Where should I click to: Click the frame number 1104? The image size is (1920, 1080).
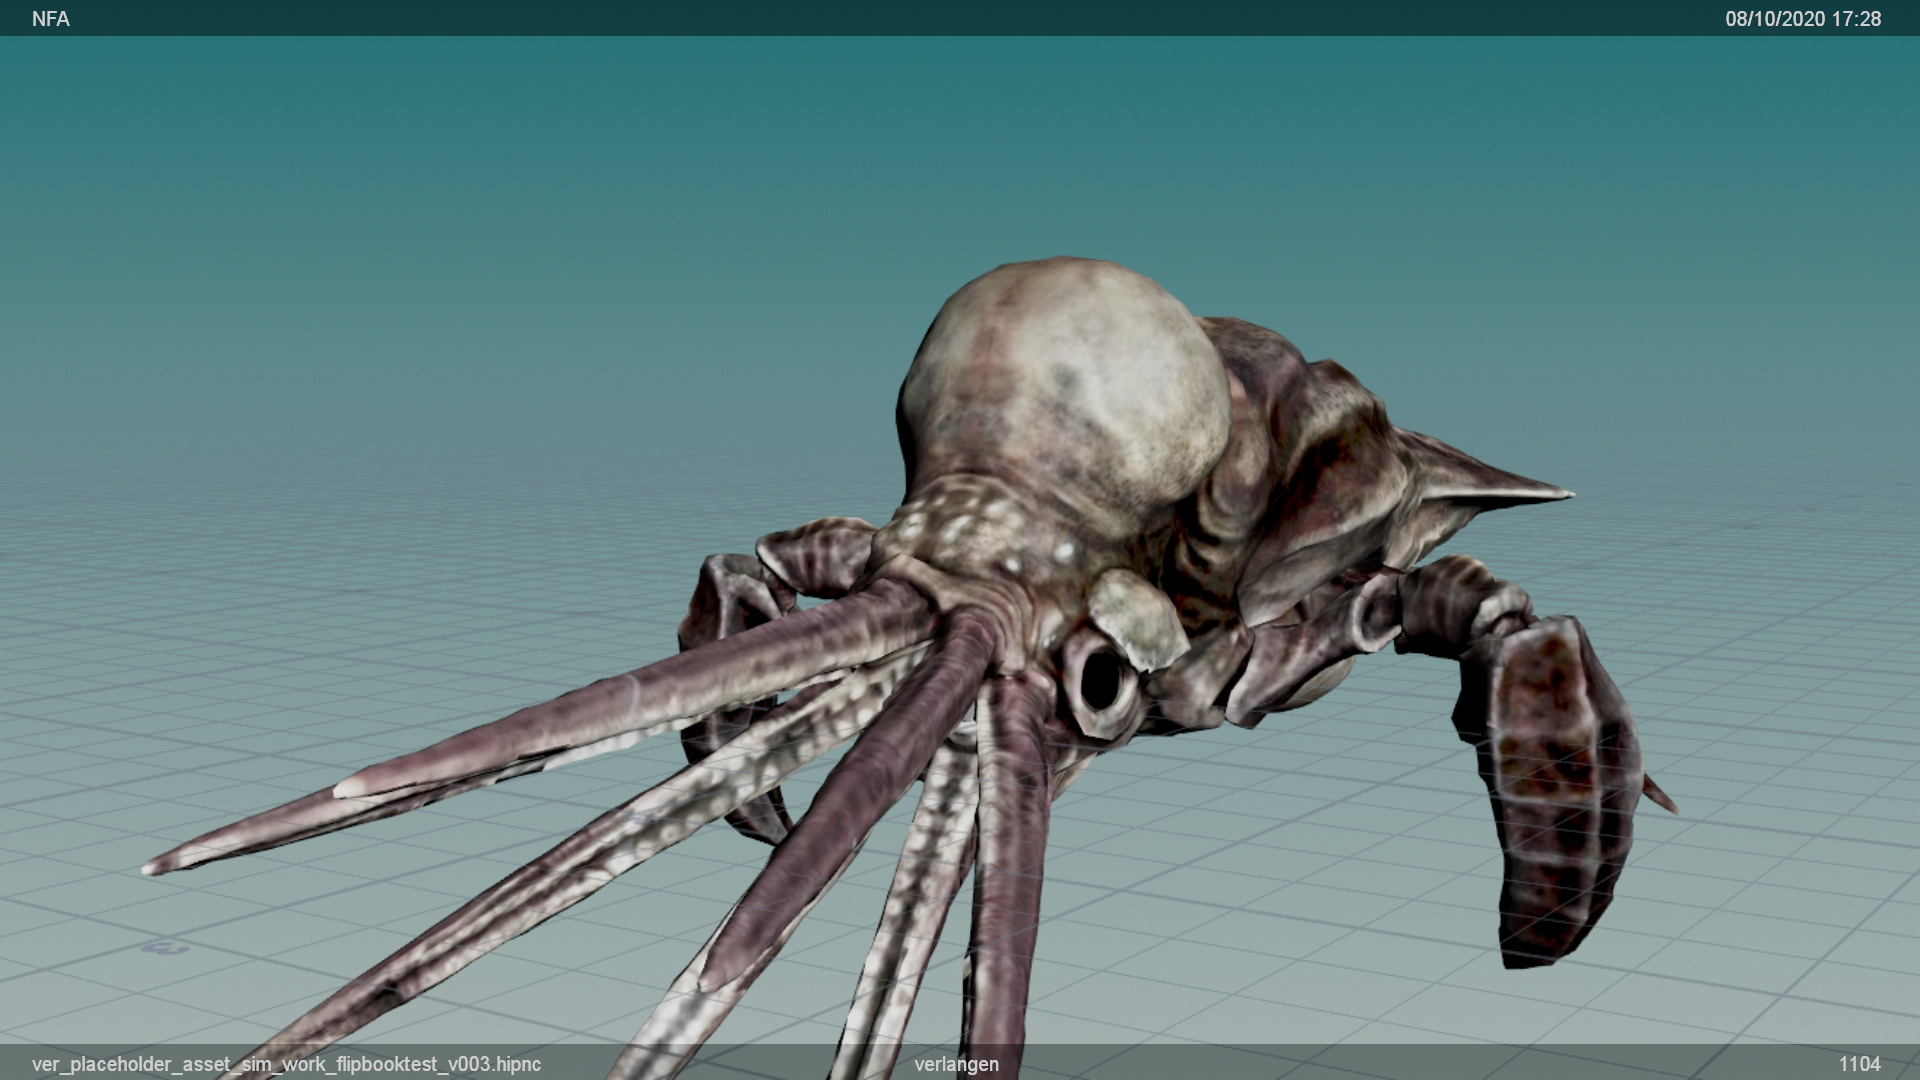[x=1859, y=1064]
